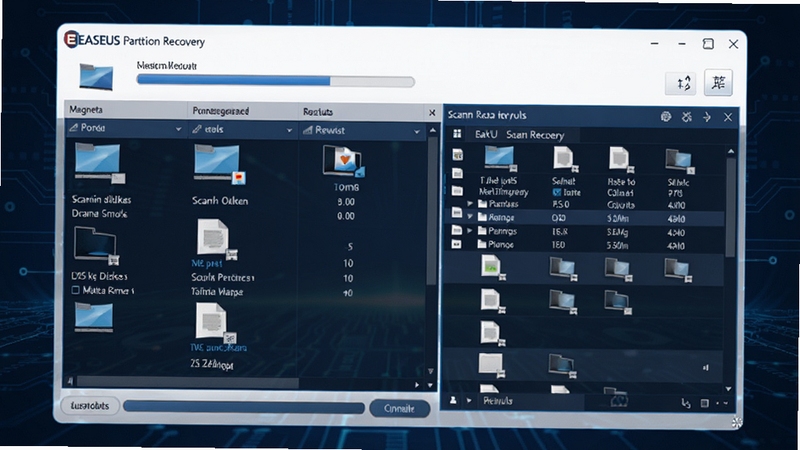The height and width of the screenshot is (450, 800).
Task: Open settings gear in Scann Reta ferruls header
Action: click(665, 117)
